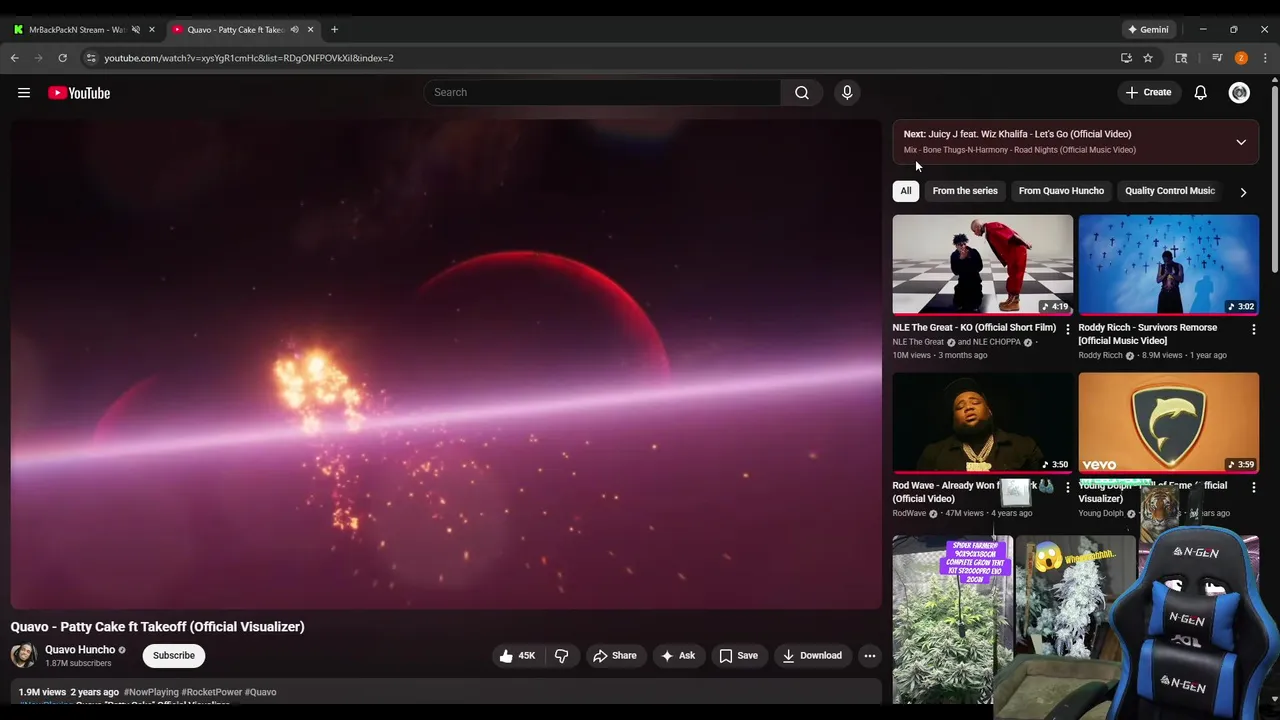The width and height of the screenshot is (1280, 720).
Task: Go back with browser back arrow
Action: click(15, 58)
